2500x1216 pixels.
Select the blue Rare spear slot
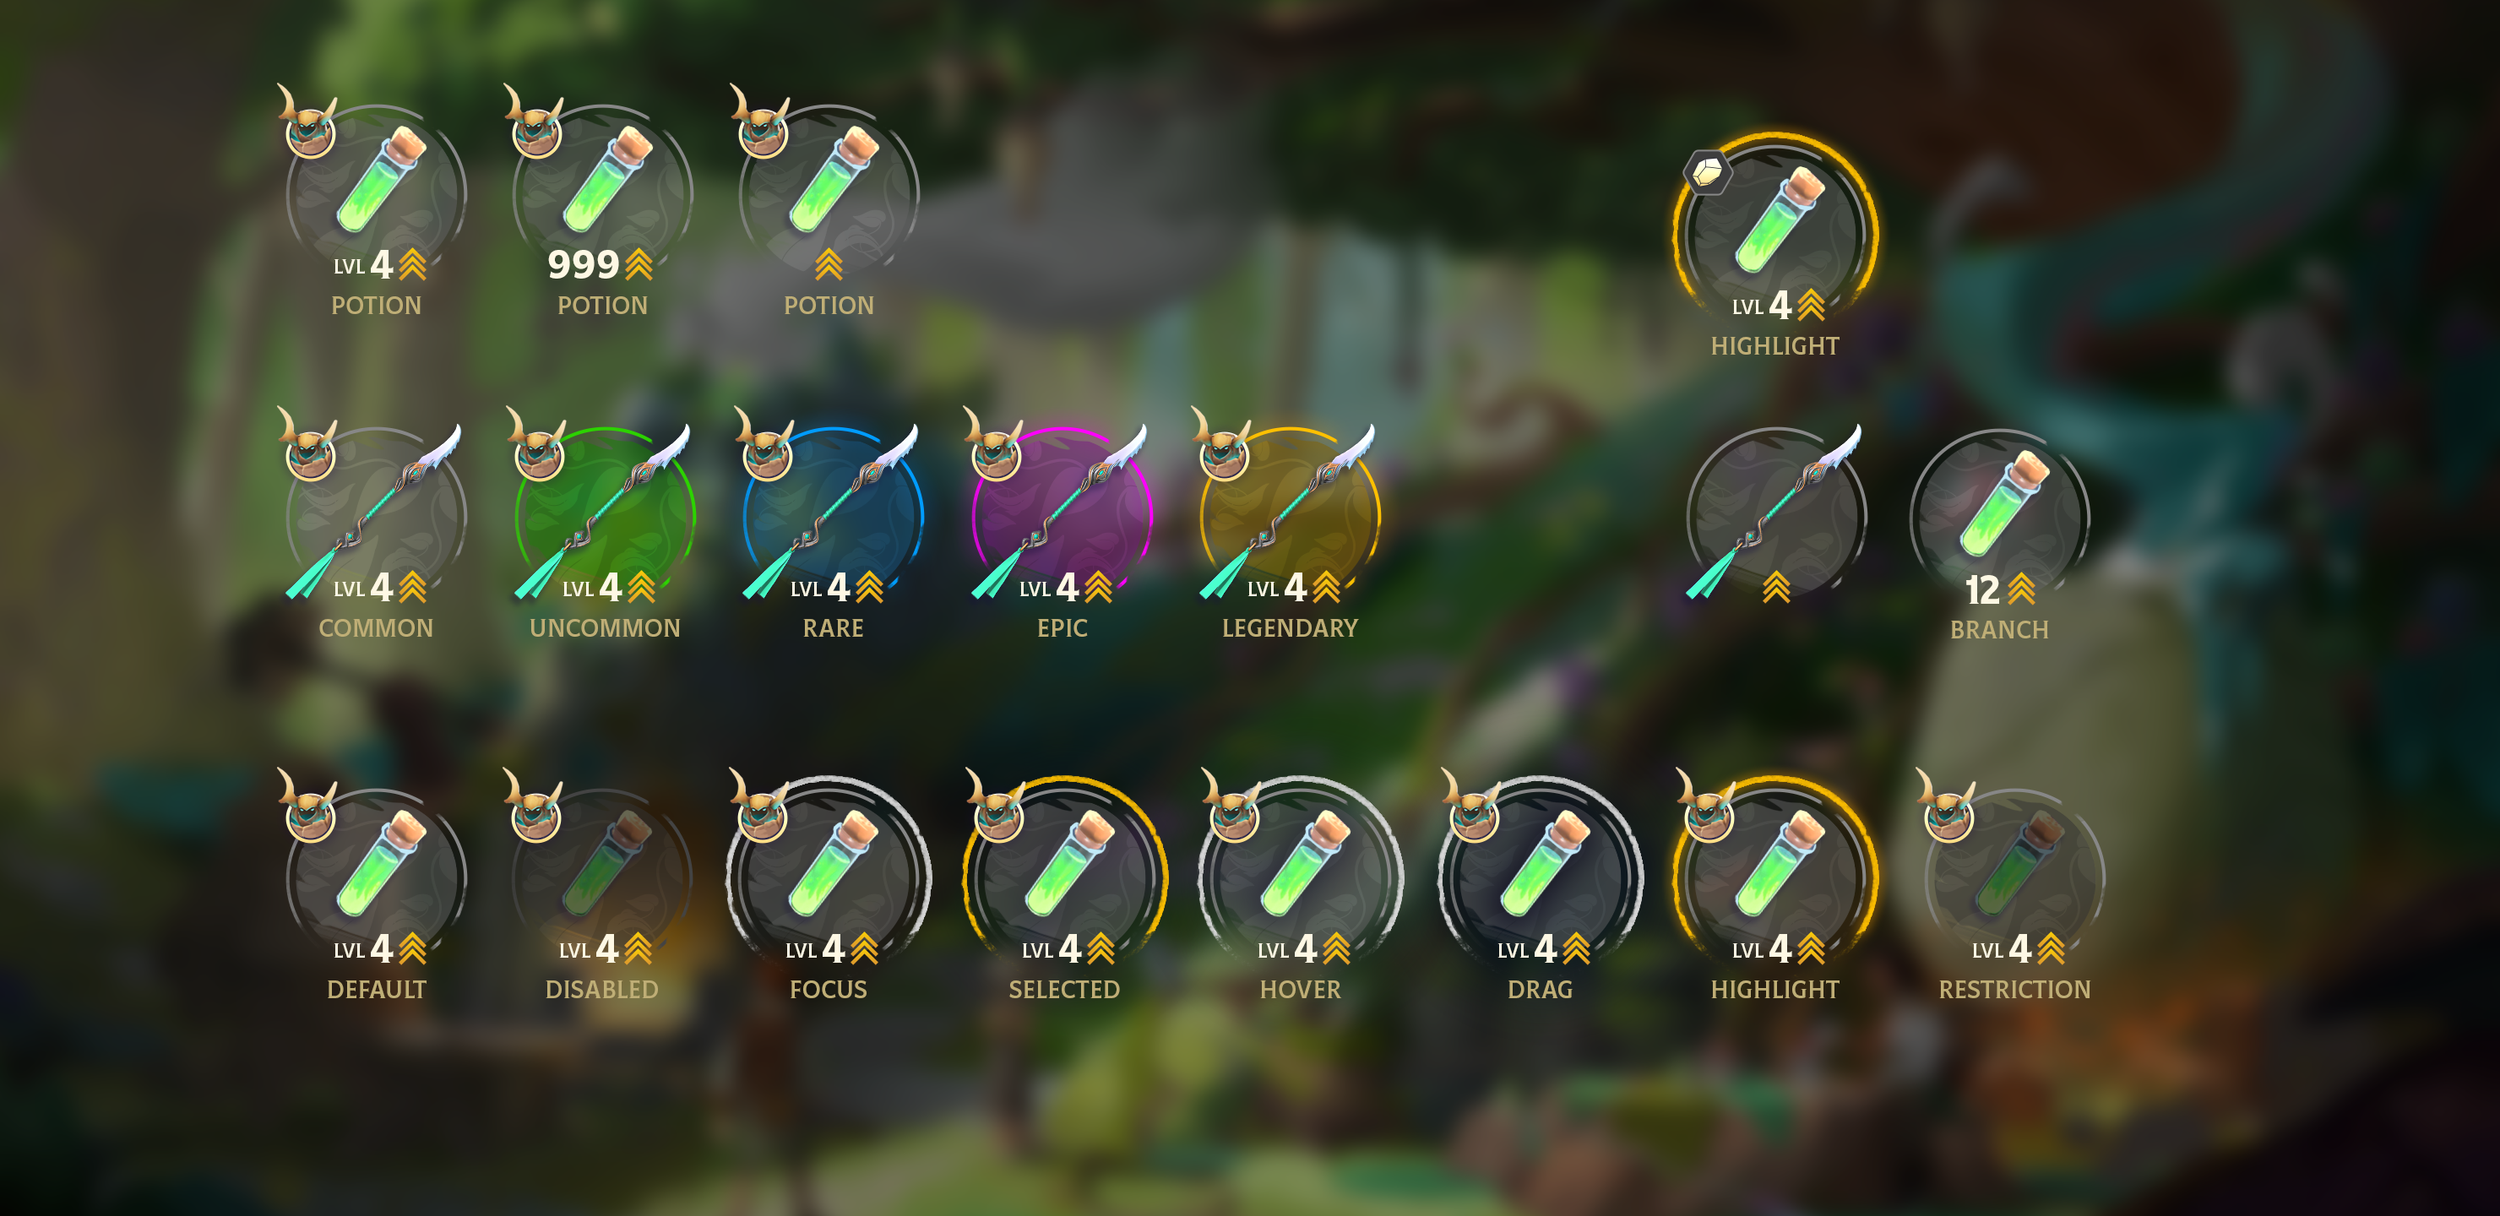[x=833, y=518]
